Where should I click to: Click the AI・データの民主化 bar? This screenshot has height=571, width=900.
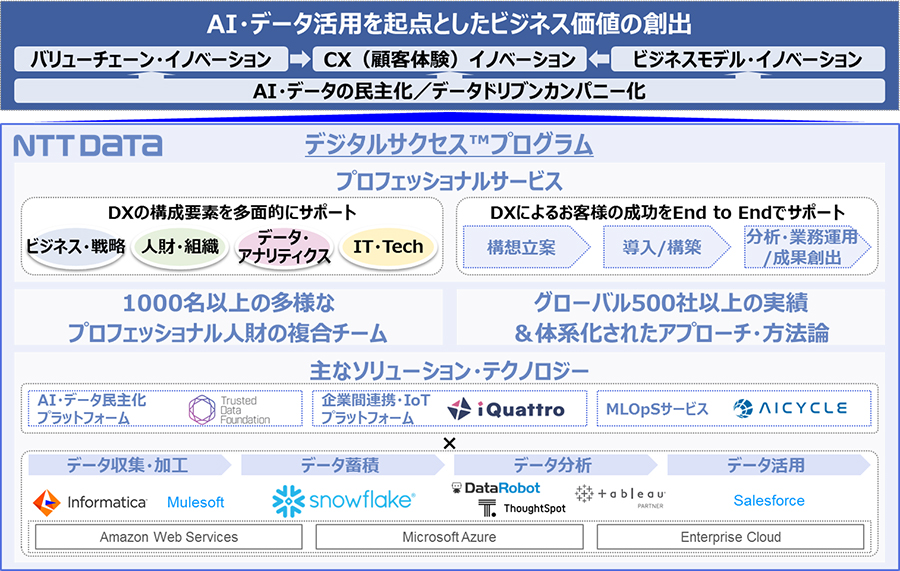tap(449, 91)
